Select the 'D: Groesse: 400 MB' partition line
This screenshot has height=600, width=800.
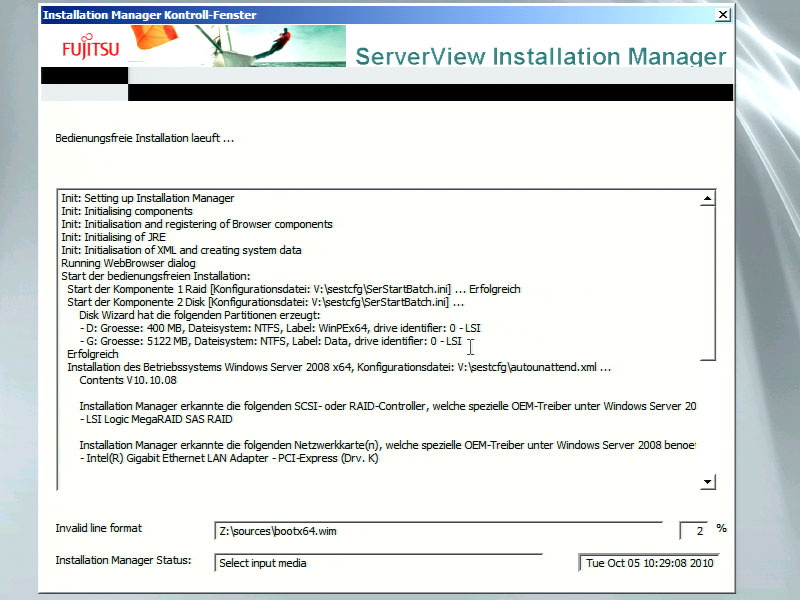[280, 328]
